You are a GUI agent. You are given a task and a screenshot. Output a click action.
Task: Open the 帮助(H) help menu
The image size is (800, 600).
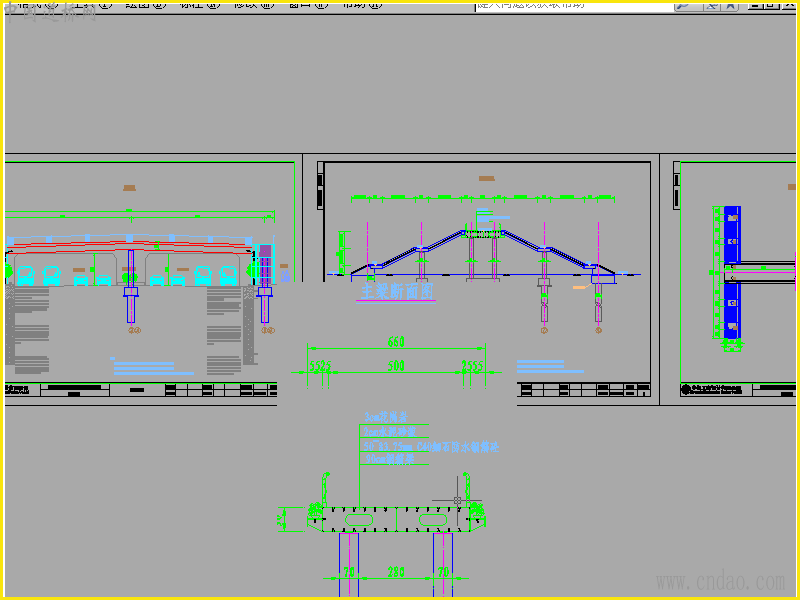click(x=362, y=4)
